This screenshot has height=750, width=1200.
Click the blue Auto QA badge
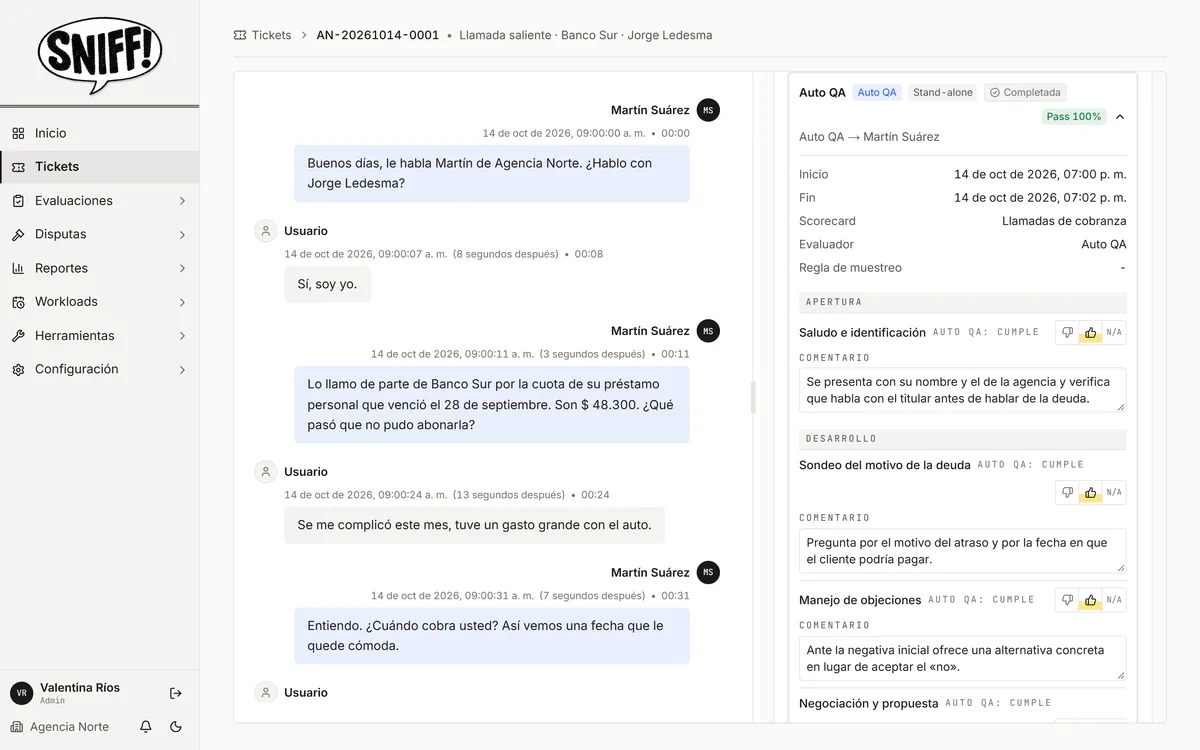point(877,92)
